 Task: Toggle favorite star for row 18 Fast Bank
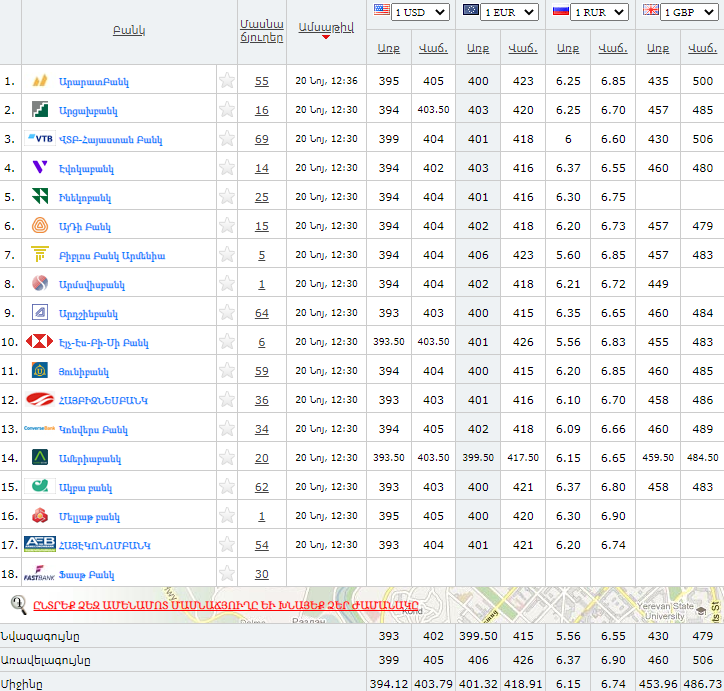pyautogui.click(x=227, y=574)
